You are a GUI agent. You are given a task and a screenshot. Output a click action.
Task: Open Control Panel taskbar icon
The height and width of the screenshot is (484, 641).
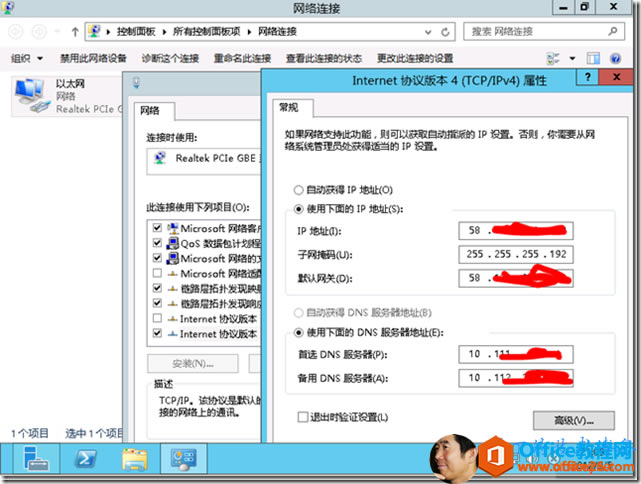[x=184, y=459]
